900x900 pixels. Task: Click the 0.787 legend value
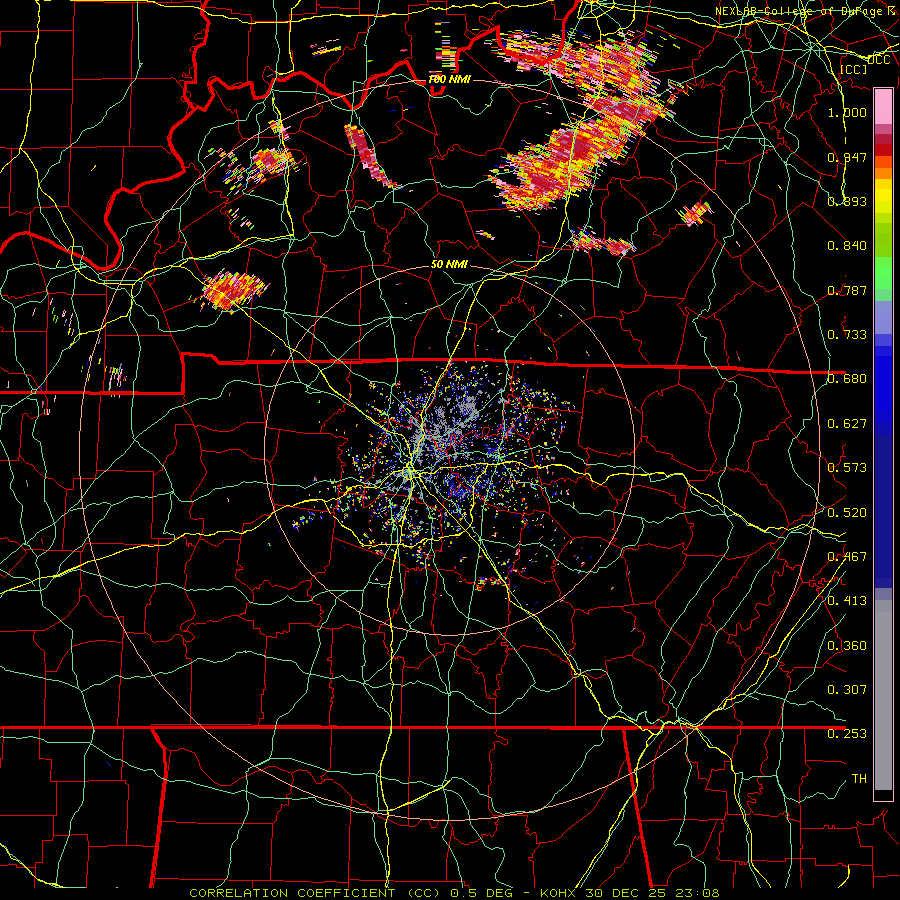(x=847, y=290)
